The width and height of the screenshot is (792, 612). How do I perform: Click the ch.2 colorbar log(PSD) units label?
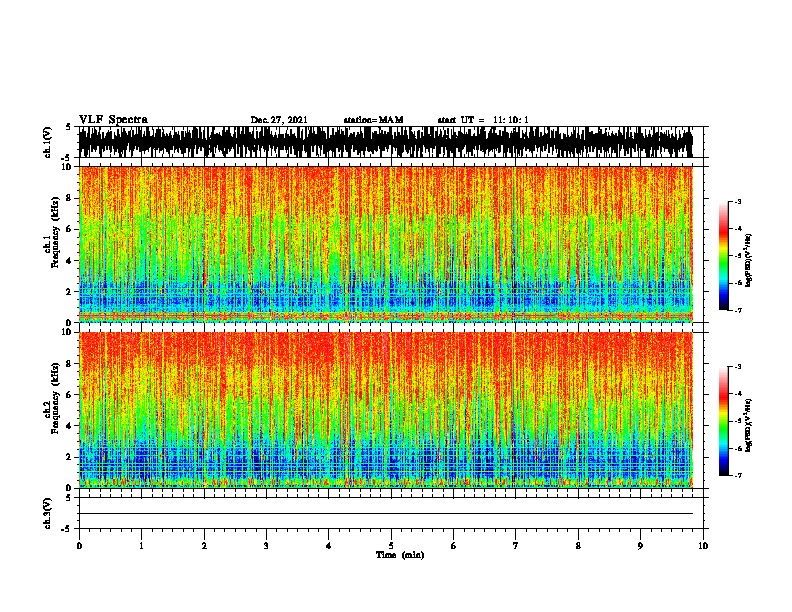(x=749, y=425)
